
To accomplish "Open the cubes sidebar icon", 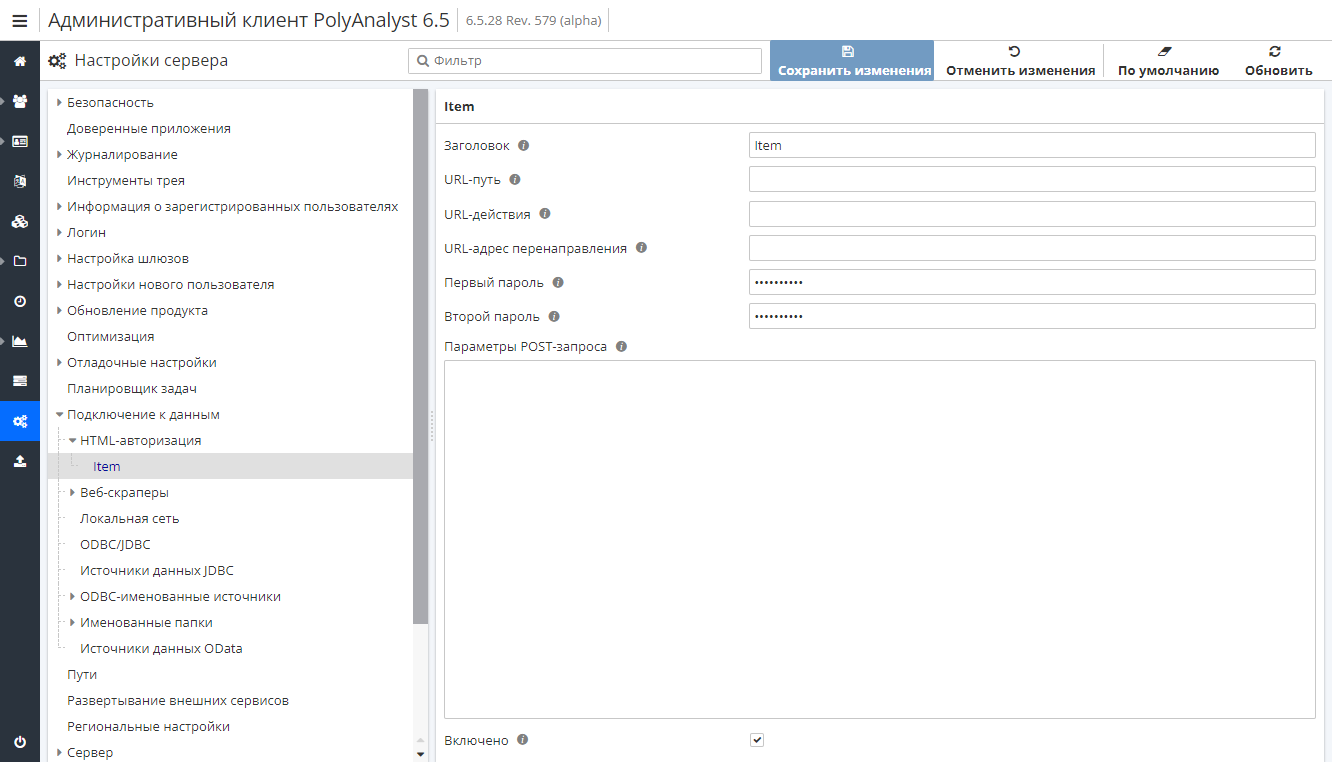I will [x=20, y=221].
